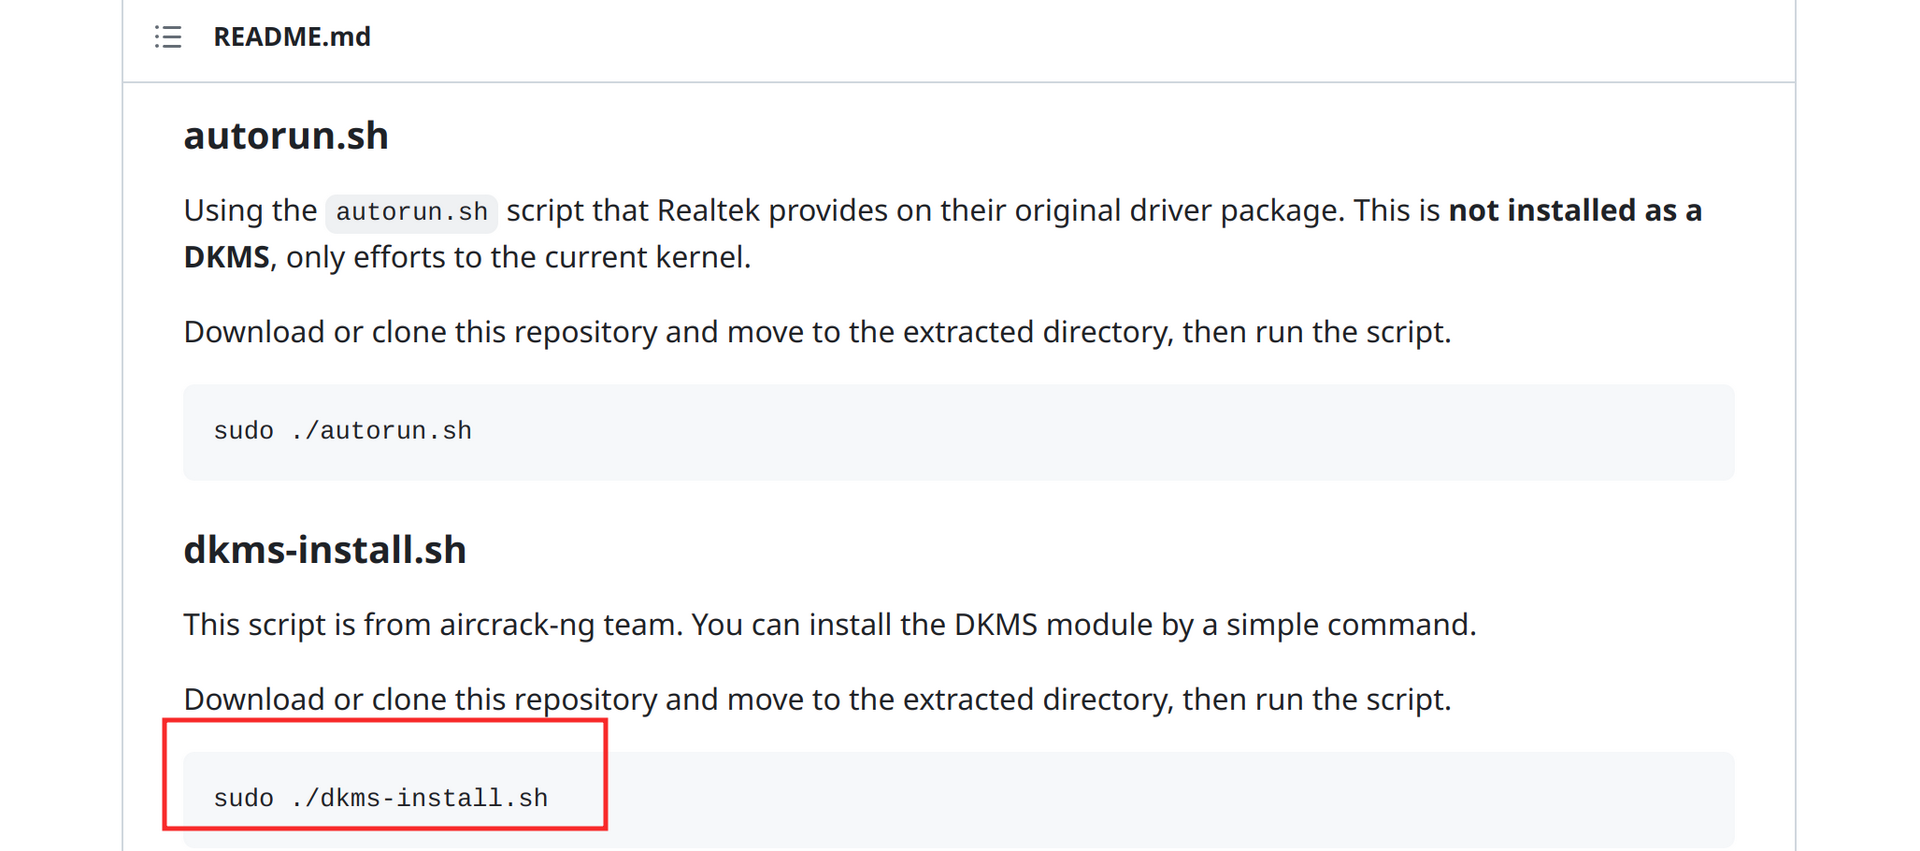Click the word Realtek in the first paragraph
The height and width of the screenshot is (851, 1920).
[x=708, y=211]
